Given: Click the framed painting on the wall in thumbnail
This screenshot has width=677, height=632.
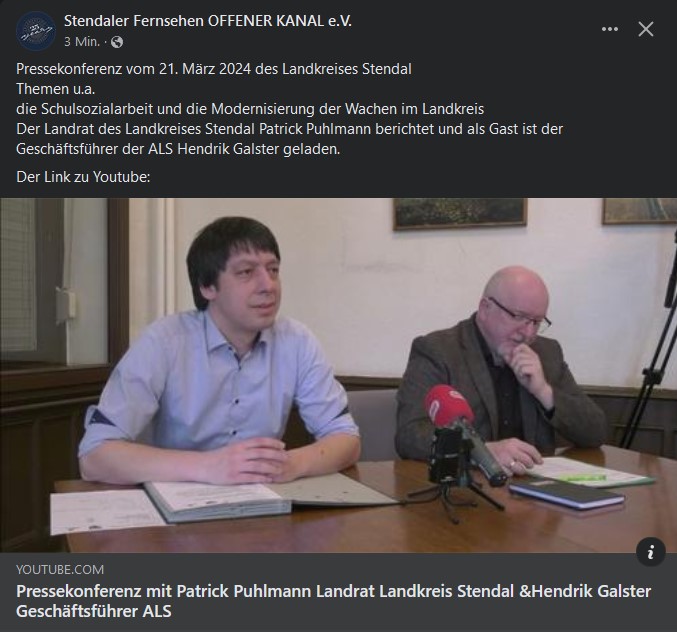Looking at the screenshot, I should [x=460, y=213].
